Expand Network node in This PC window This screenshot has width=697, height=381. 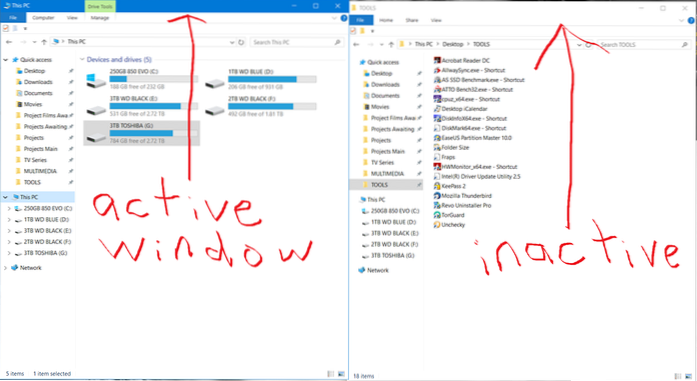click(x=5, y=268)
